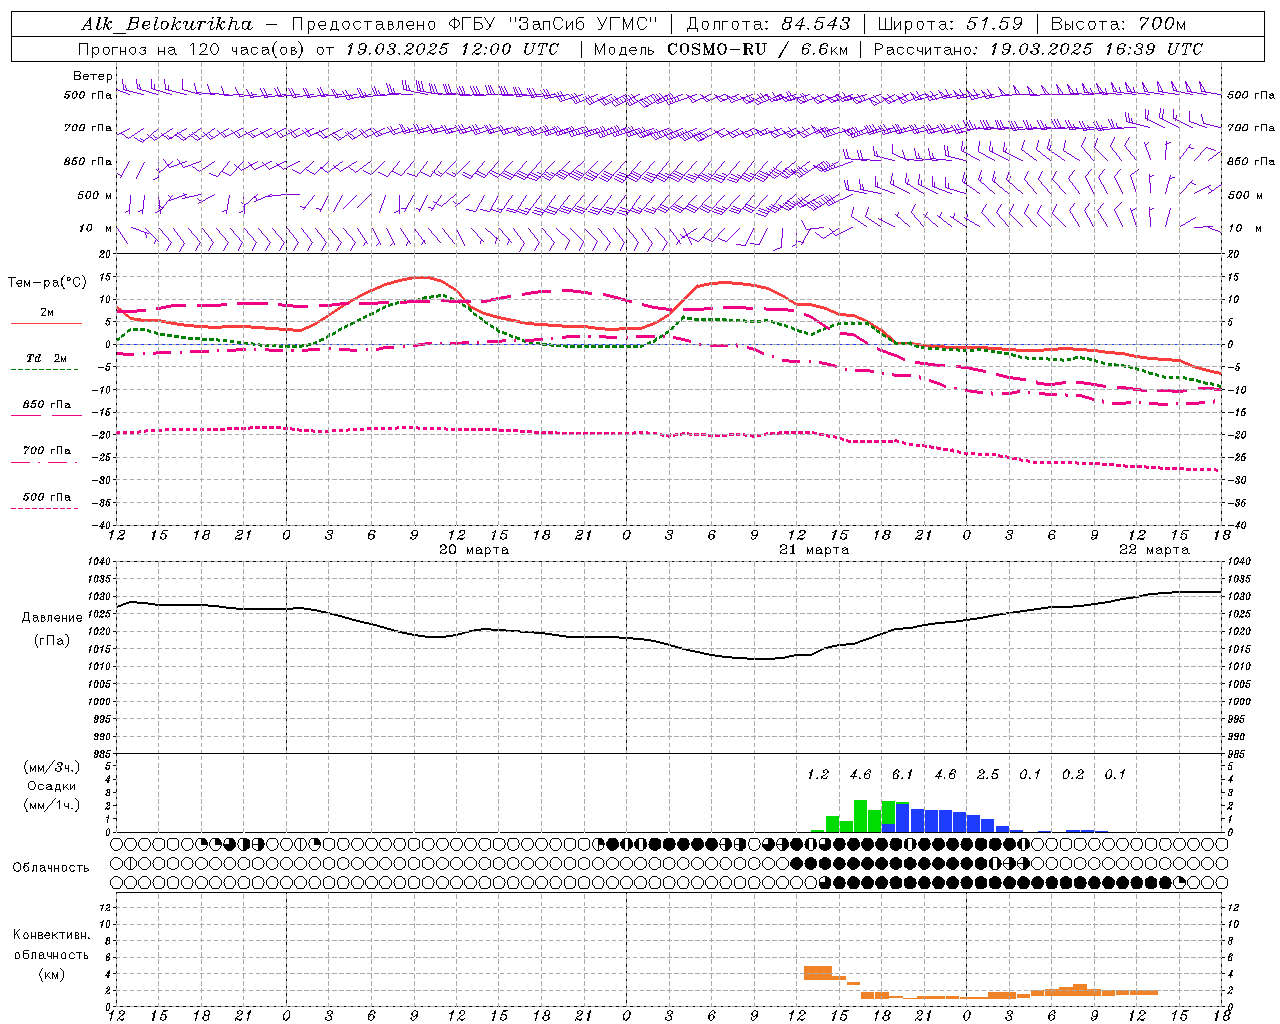Click the 0.2 three-hour precipitation value
Viewport: 1280px width, 1024px height.
[x=1073, y=774]
